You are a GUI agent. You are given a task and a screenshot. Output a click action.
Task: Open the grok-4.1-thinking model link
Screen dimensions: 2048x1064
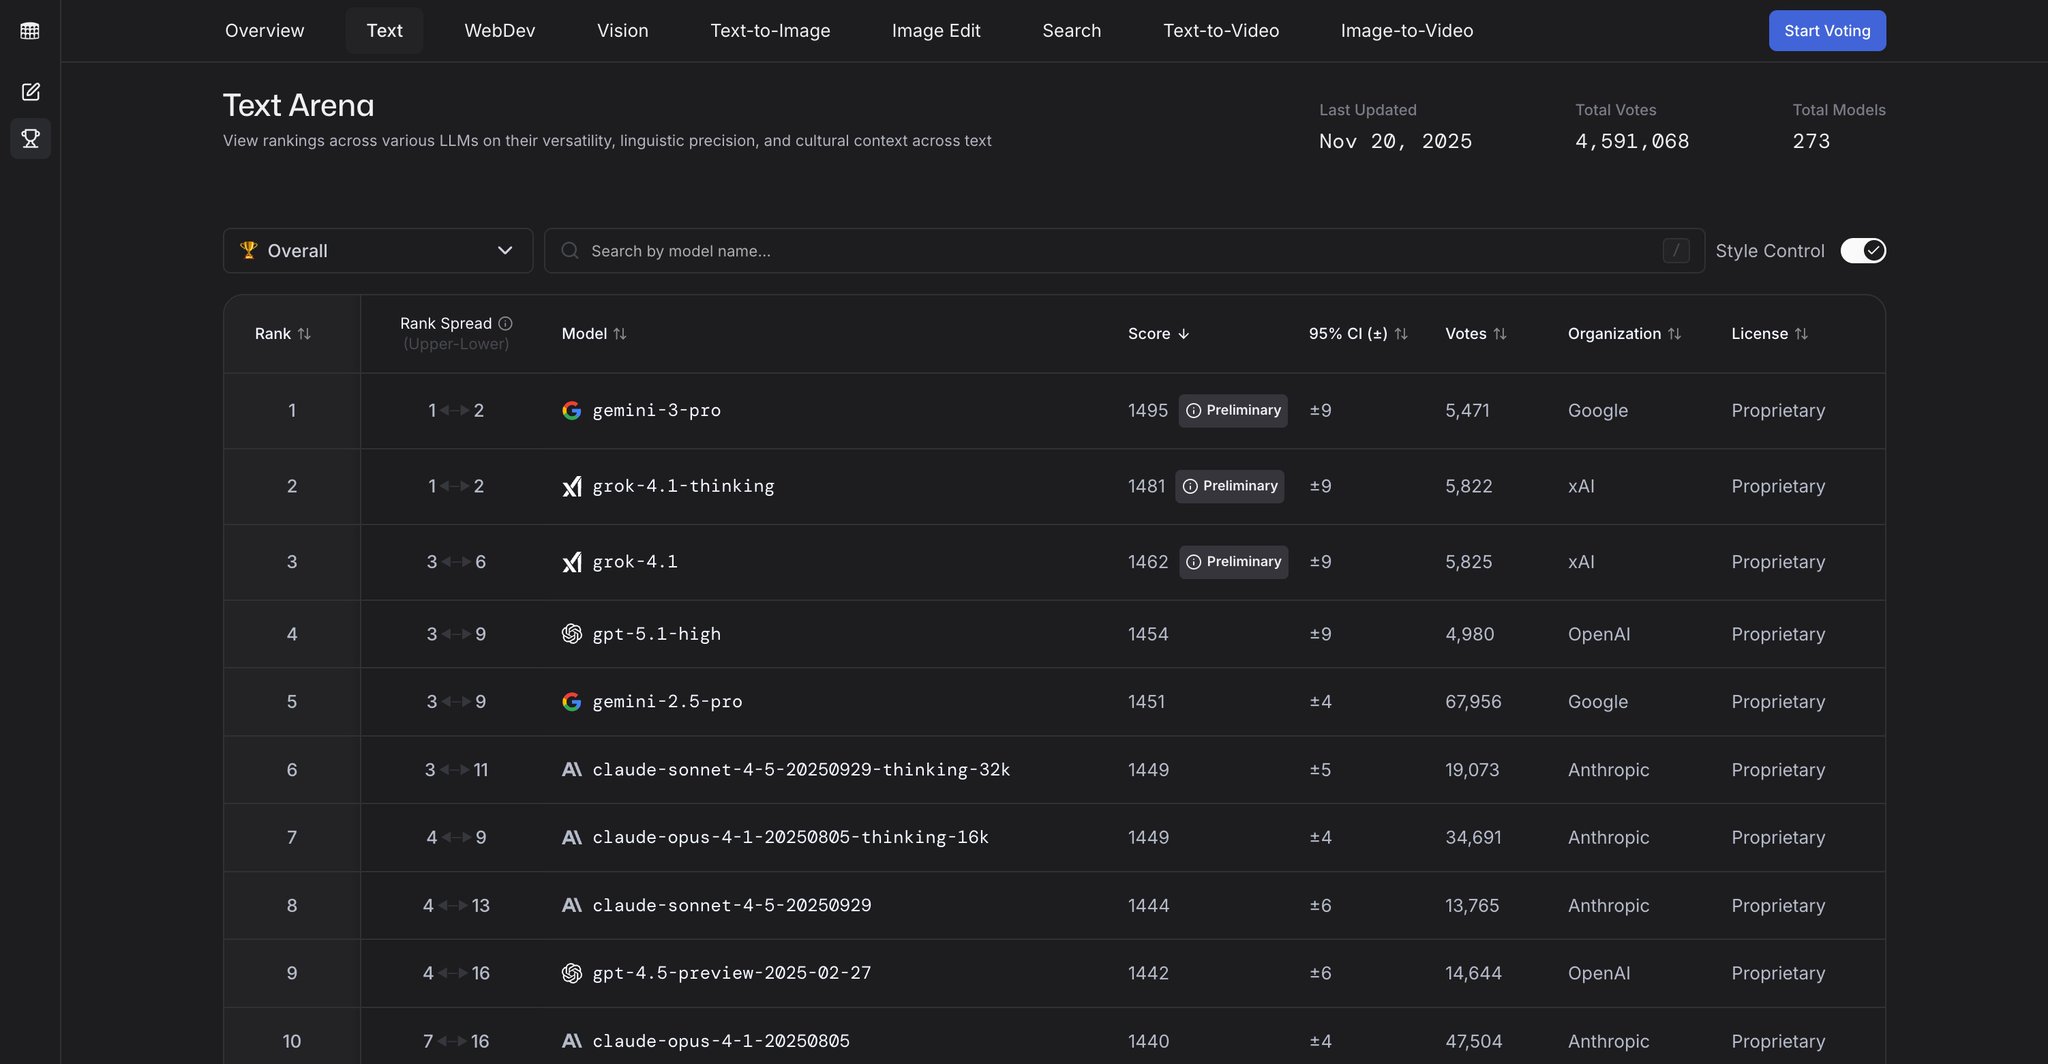(683, 487)
